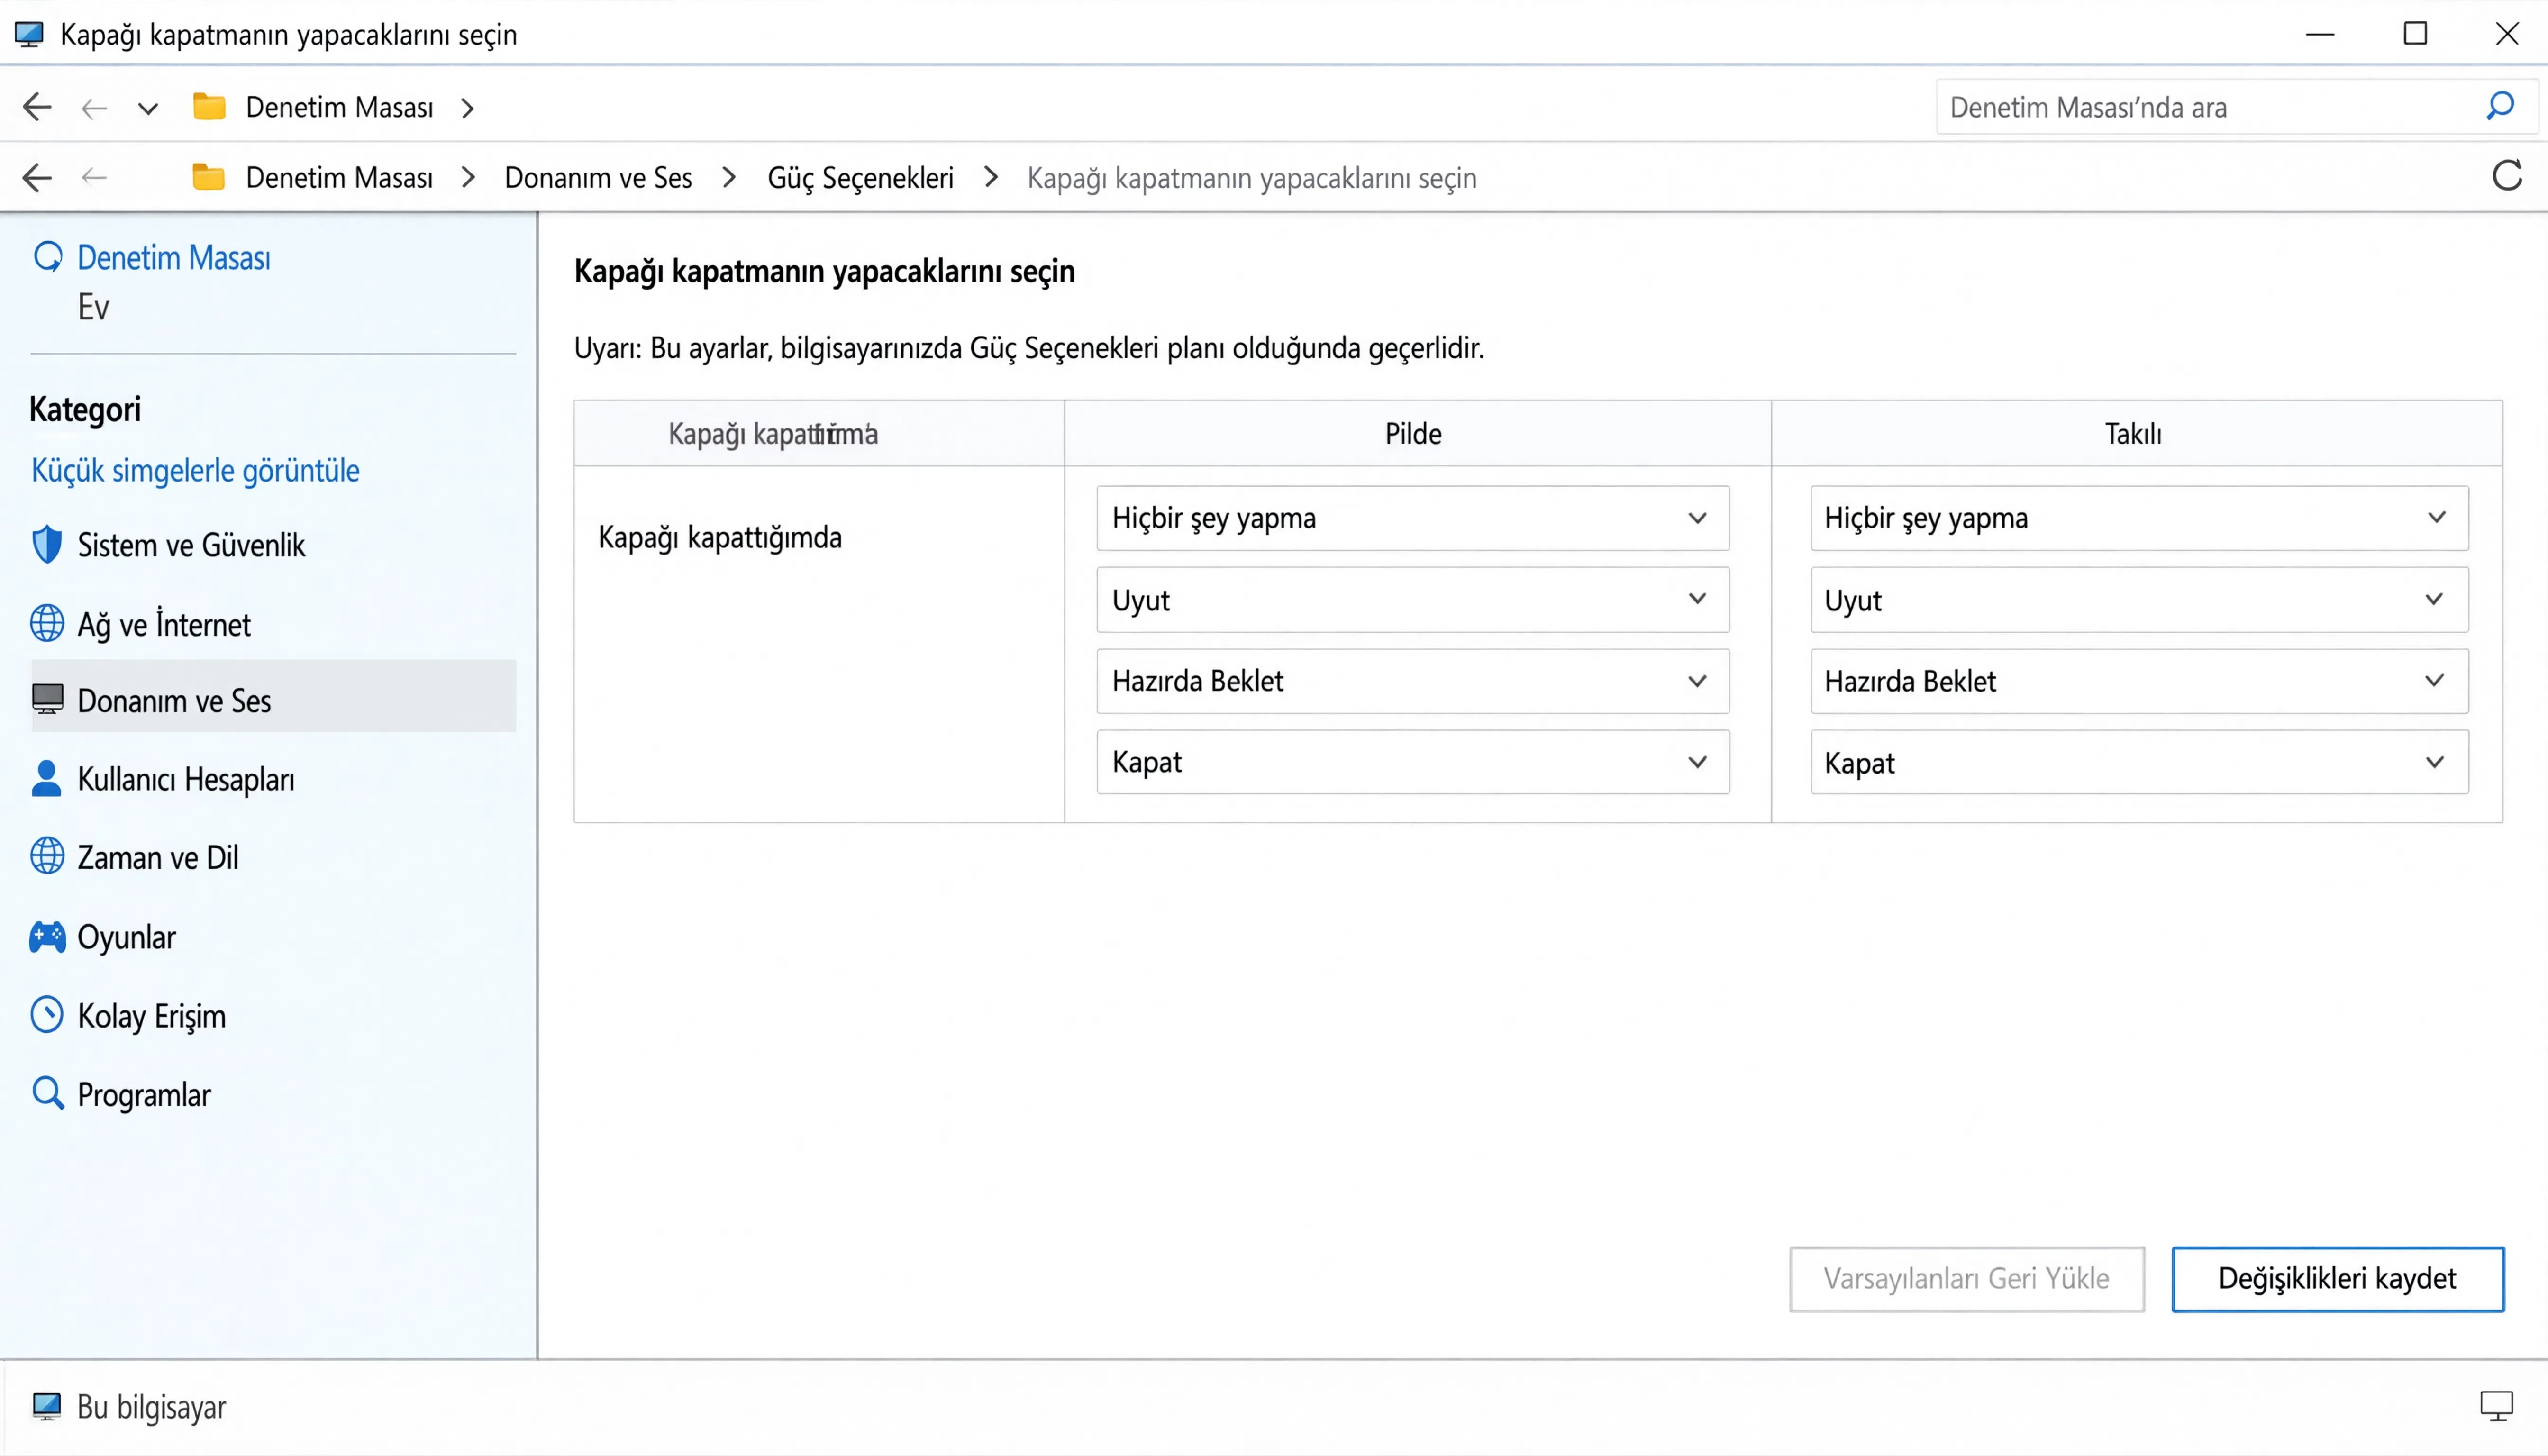The image size is (2548, 1456).
Task: Open the 'Denetim Masası' link in the sidebar
Action: pyautogui.click(x=174, y=258)
